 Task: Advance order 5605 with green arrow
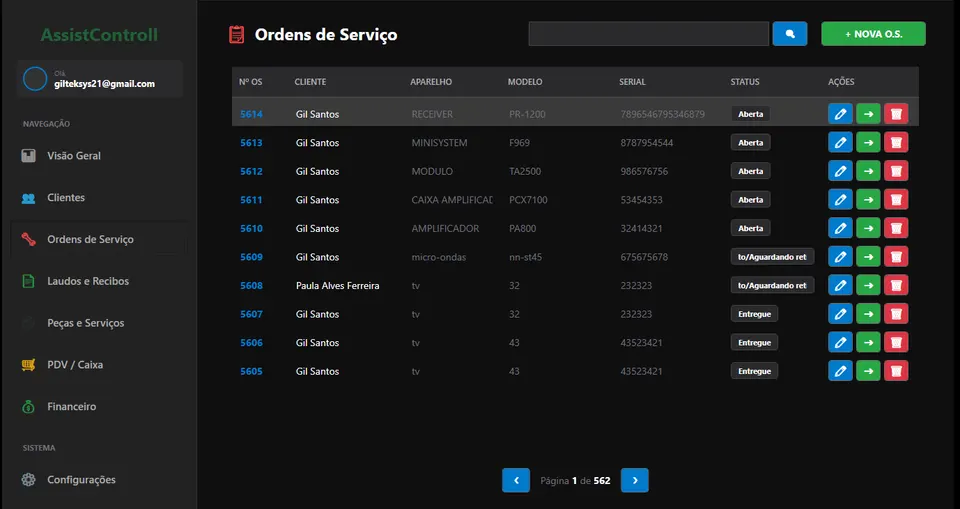[x=868, y=371]
